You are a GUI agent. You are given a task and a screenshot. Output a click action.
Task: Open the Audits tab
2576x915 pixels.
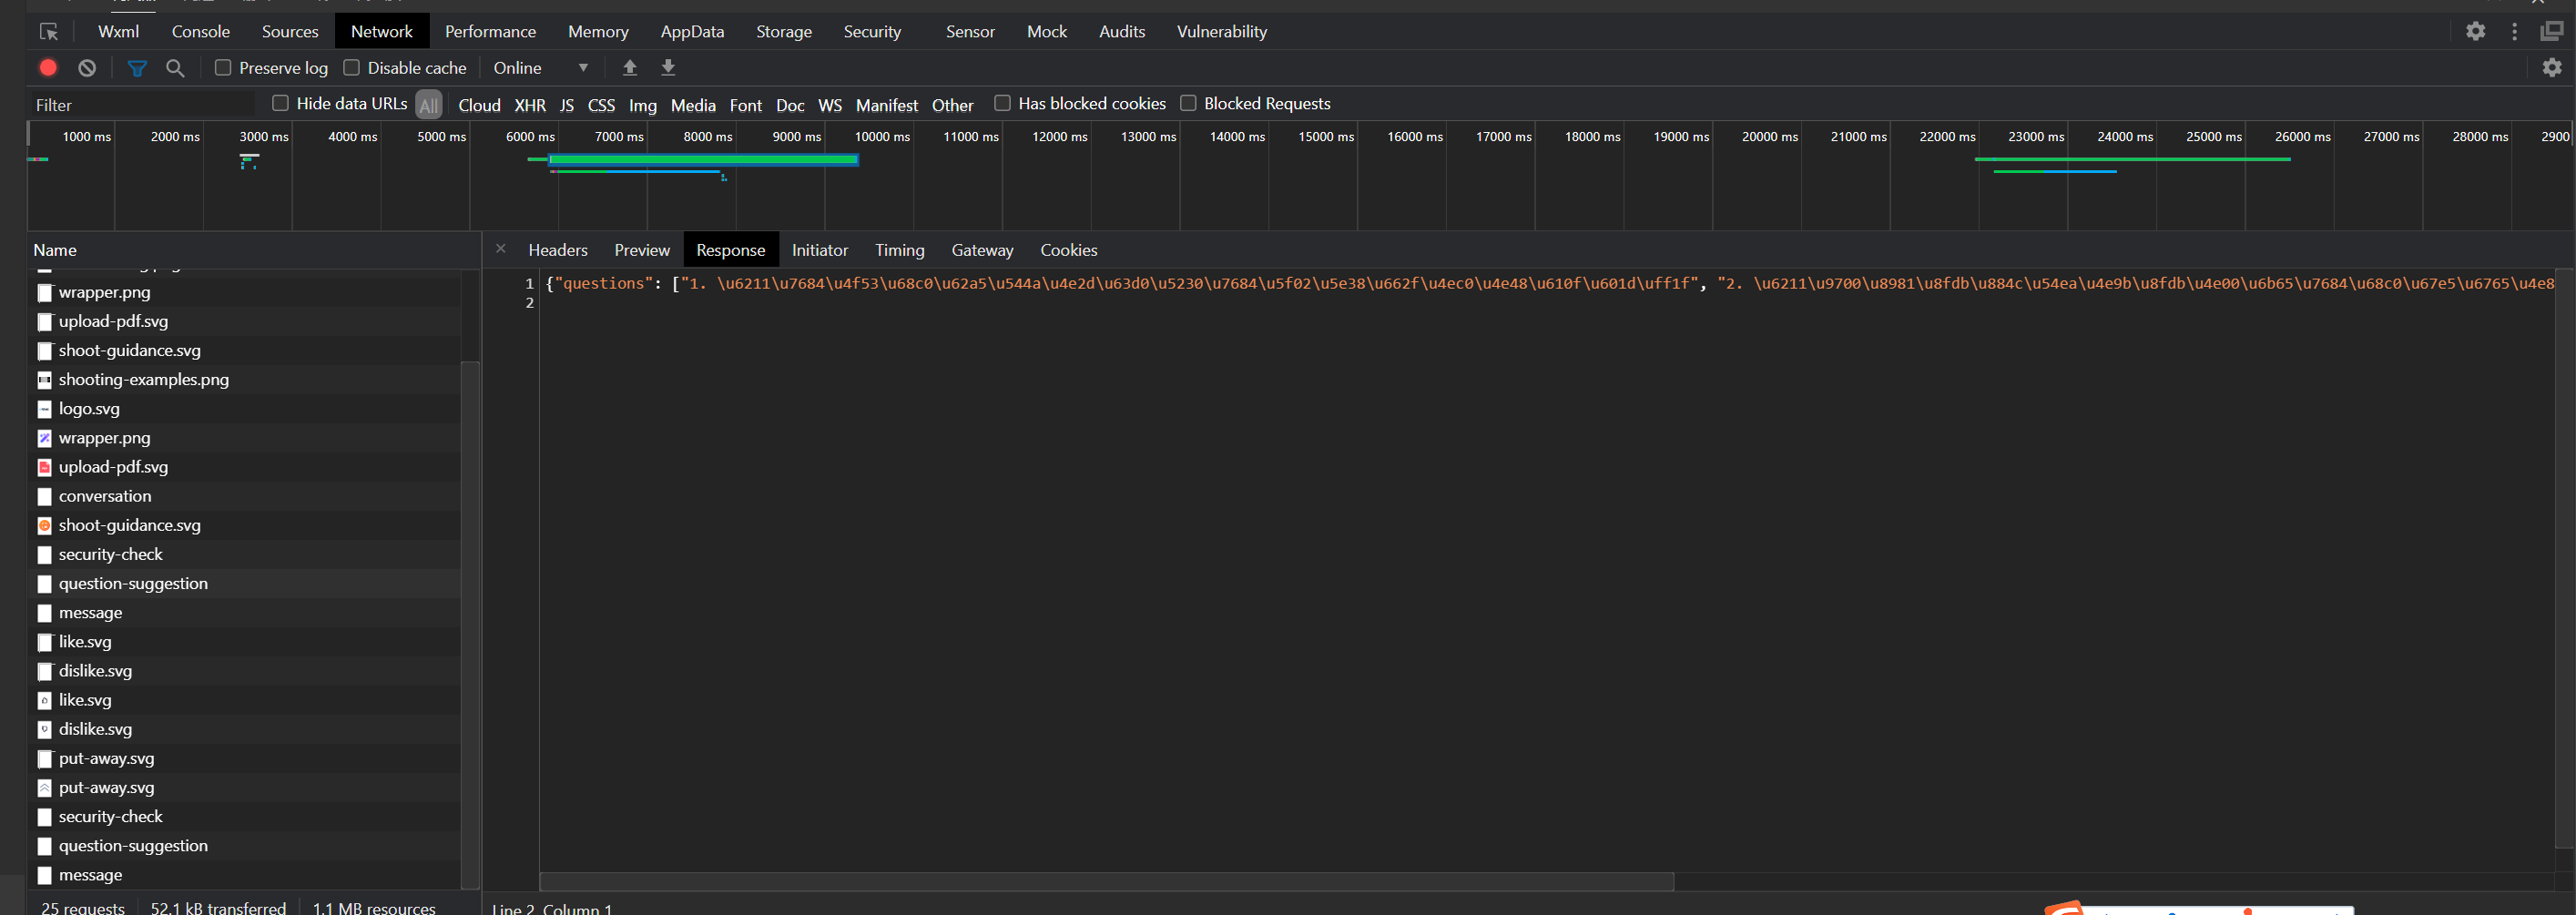click(1122, 32)
